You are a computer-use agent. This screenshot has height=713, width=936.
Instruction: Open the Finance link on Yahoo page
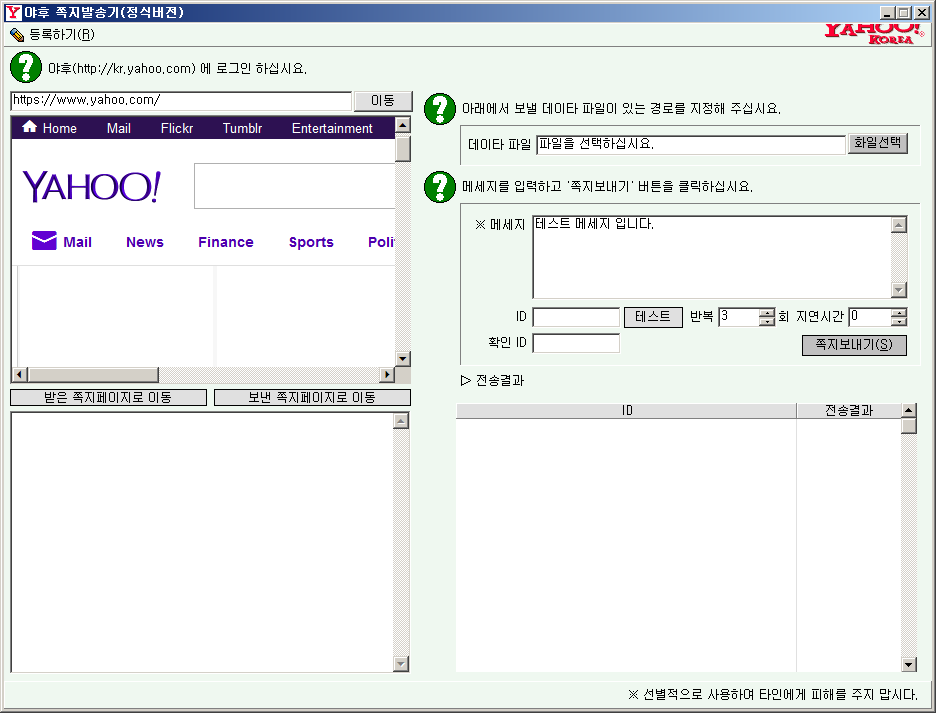point(225,242)
